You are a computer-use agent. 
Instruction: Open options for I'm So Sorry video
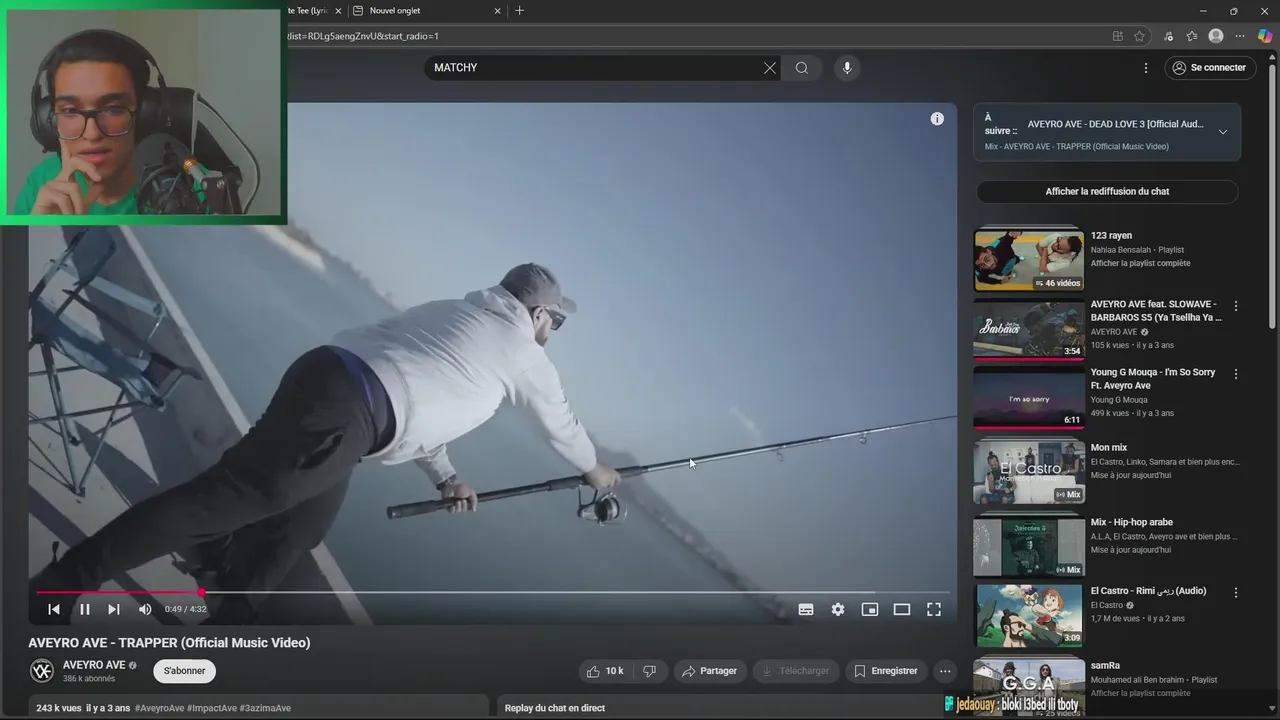point(1236,374)
